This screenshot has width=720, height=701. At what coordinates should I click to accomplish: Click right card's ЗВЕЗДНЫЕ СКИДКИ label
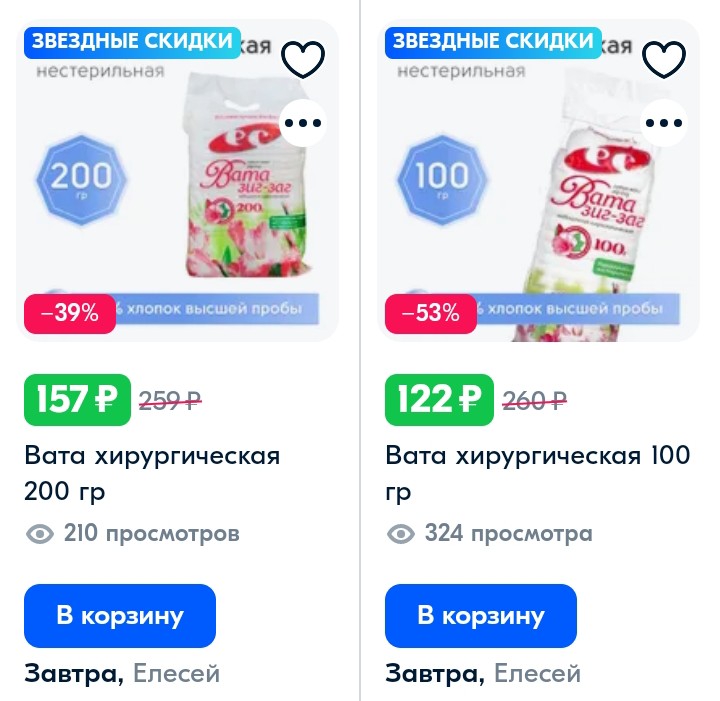click(x=493, y=42)
